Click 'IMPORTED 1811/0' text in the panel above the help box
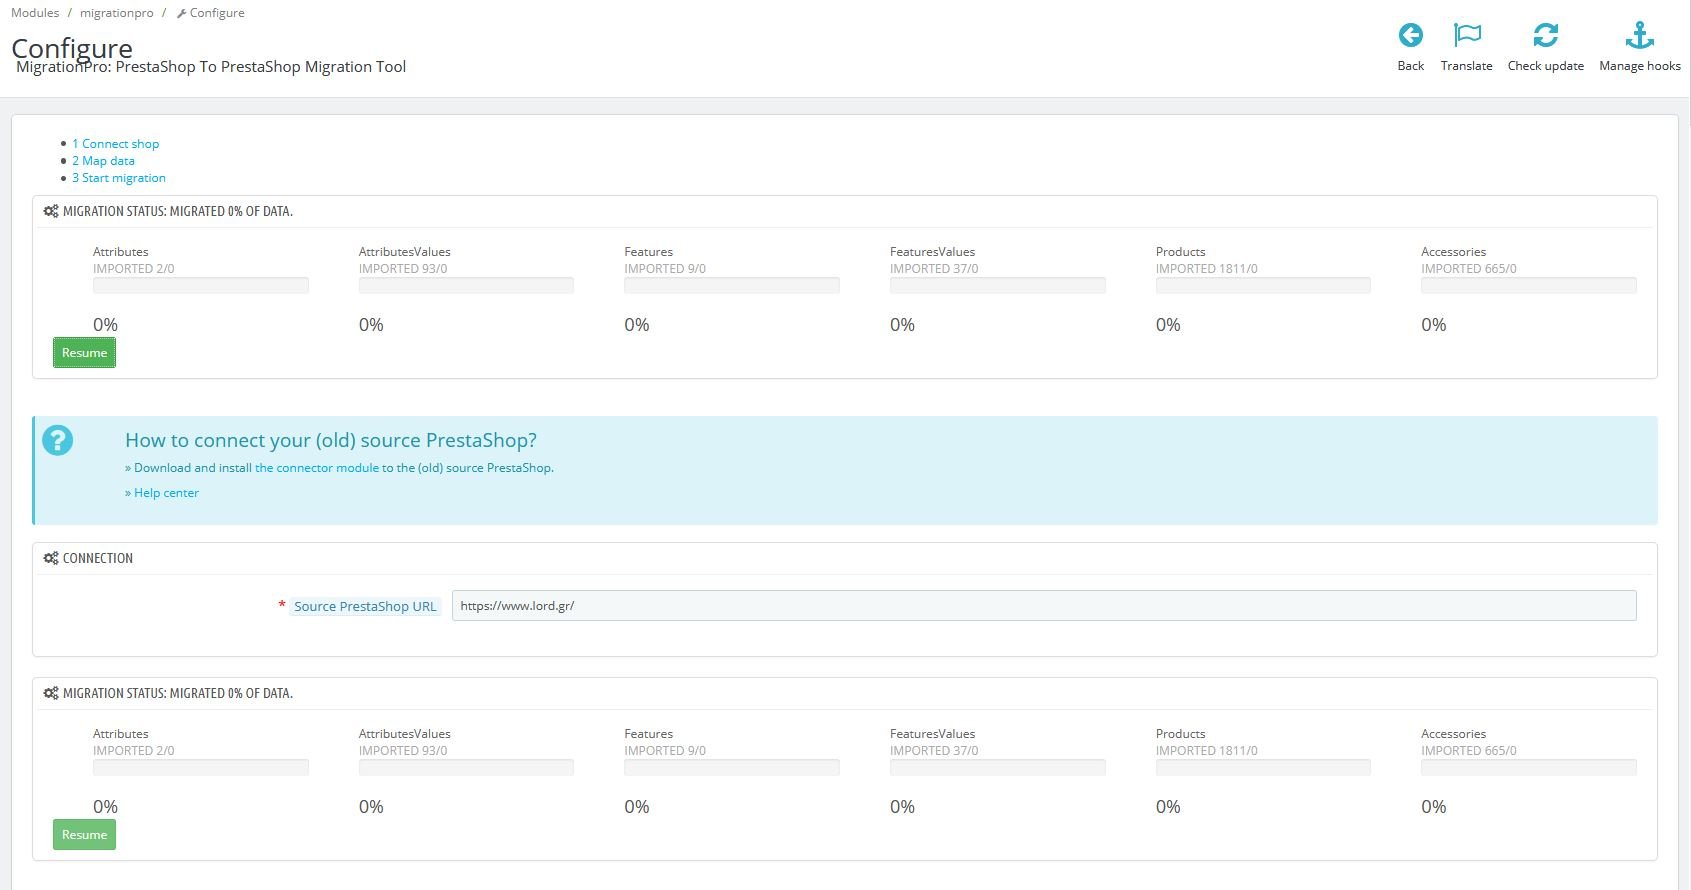 [x=1207, y=269]
